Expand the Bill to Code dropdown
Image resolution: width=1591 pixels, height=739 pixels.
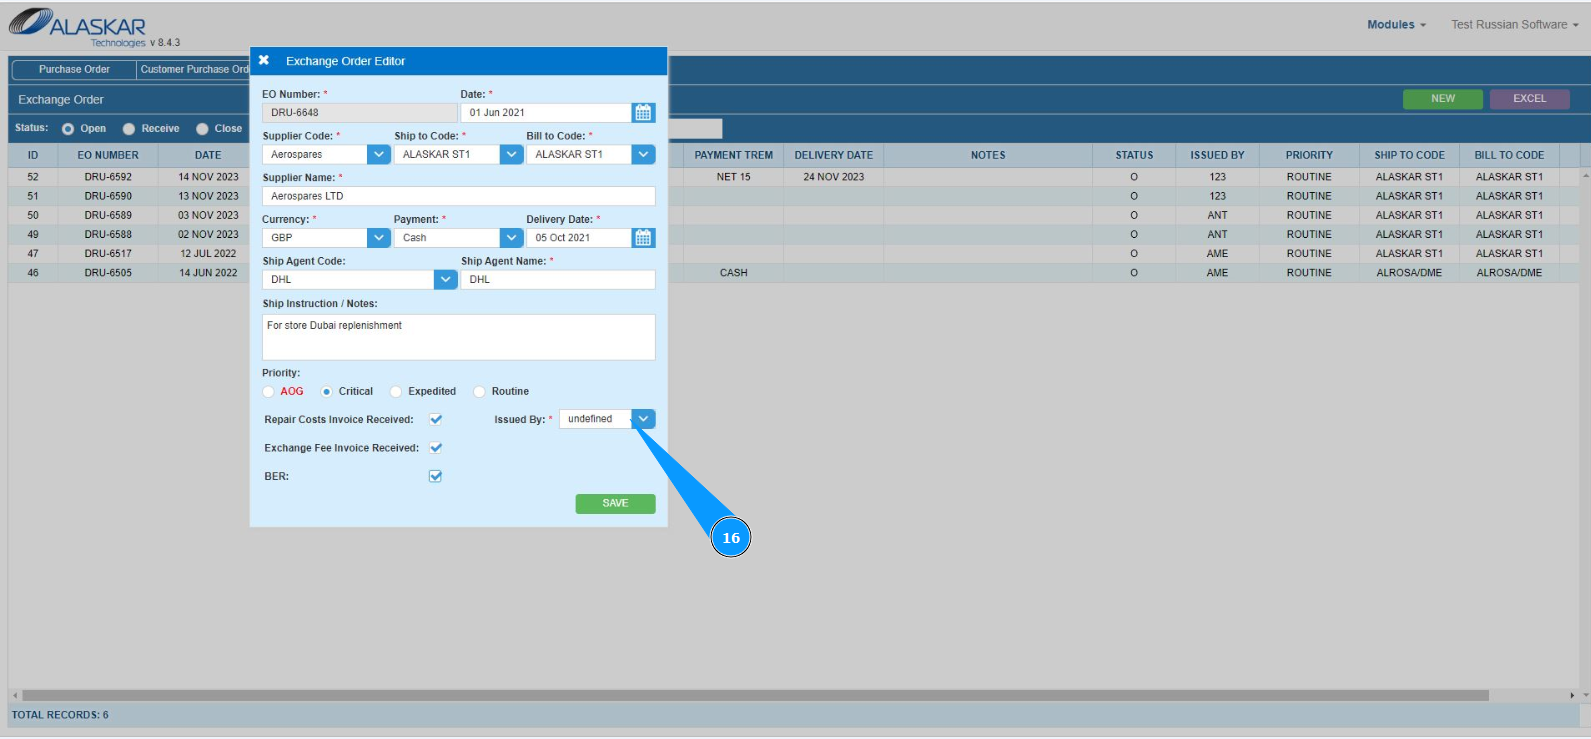pyautogui.click(x=644, y=155)
